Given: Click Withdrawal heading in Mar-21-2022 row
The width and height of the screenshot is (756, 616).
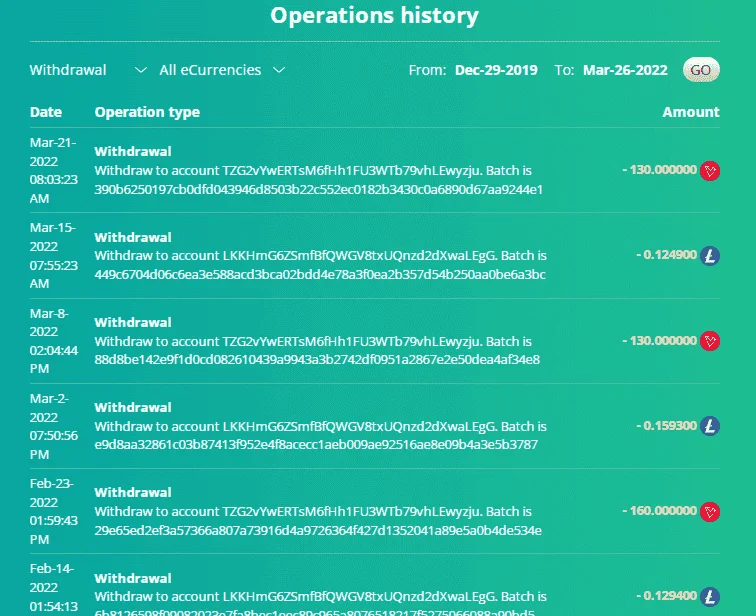Looking at the screenshot, I should [133, 152].
